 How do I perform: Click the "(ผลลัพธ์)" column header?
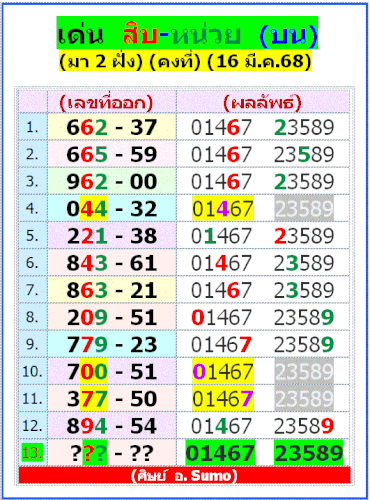[263, 102]
